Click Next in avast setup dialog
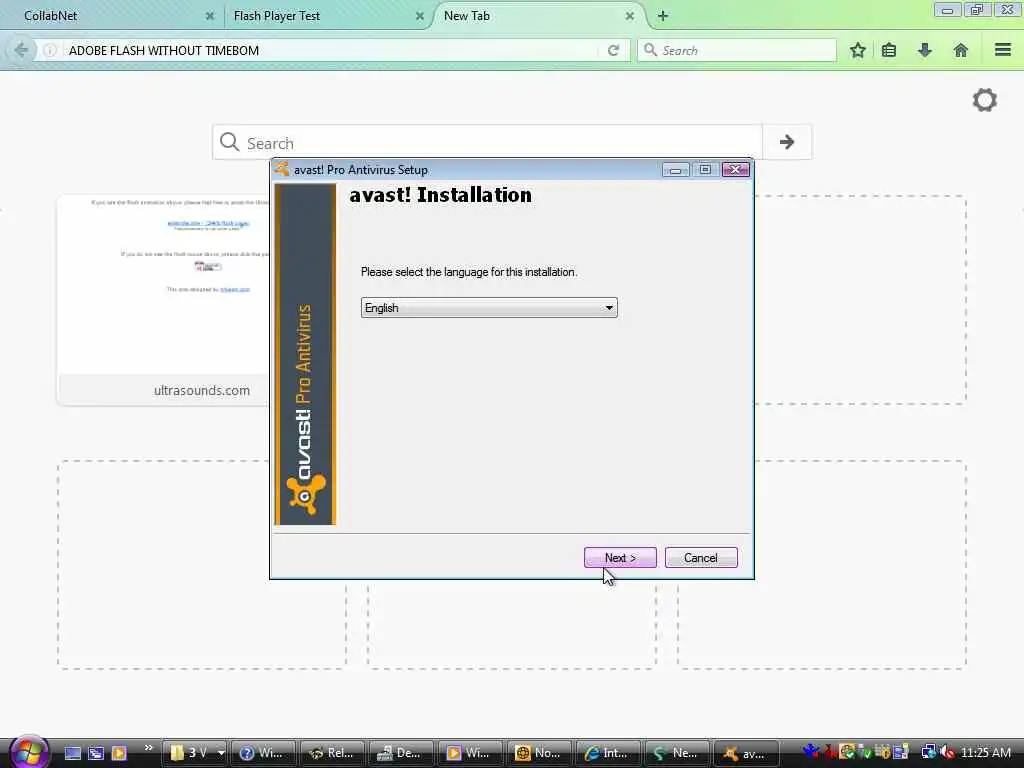The image size is (1024, 768). coord(620,558)
